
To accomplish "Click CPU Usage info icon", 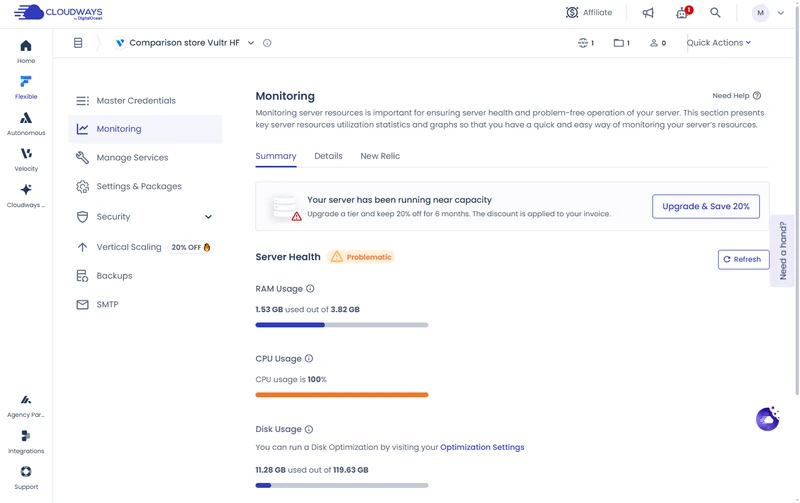I will (309, 358).
